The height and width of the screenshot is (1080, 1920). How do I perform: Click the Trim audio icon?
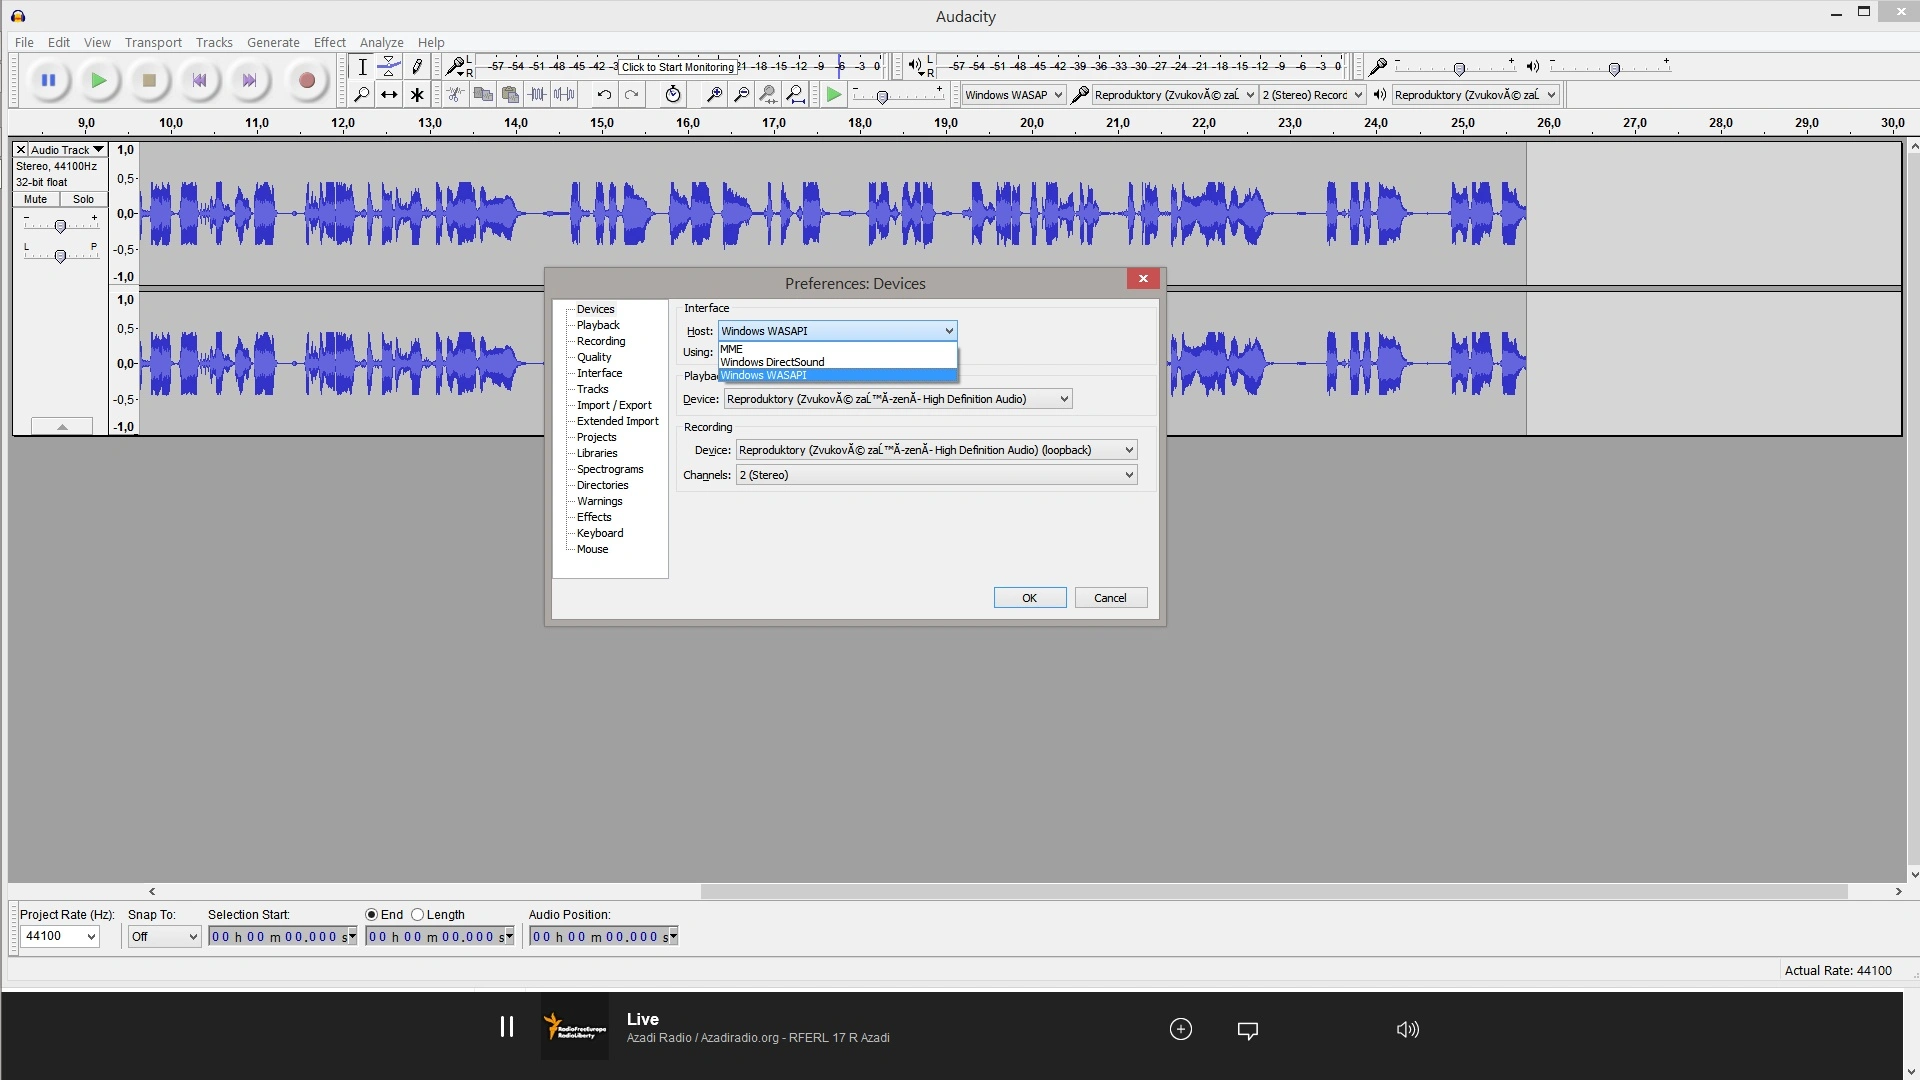click(x=538, y=94)
